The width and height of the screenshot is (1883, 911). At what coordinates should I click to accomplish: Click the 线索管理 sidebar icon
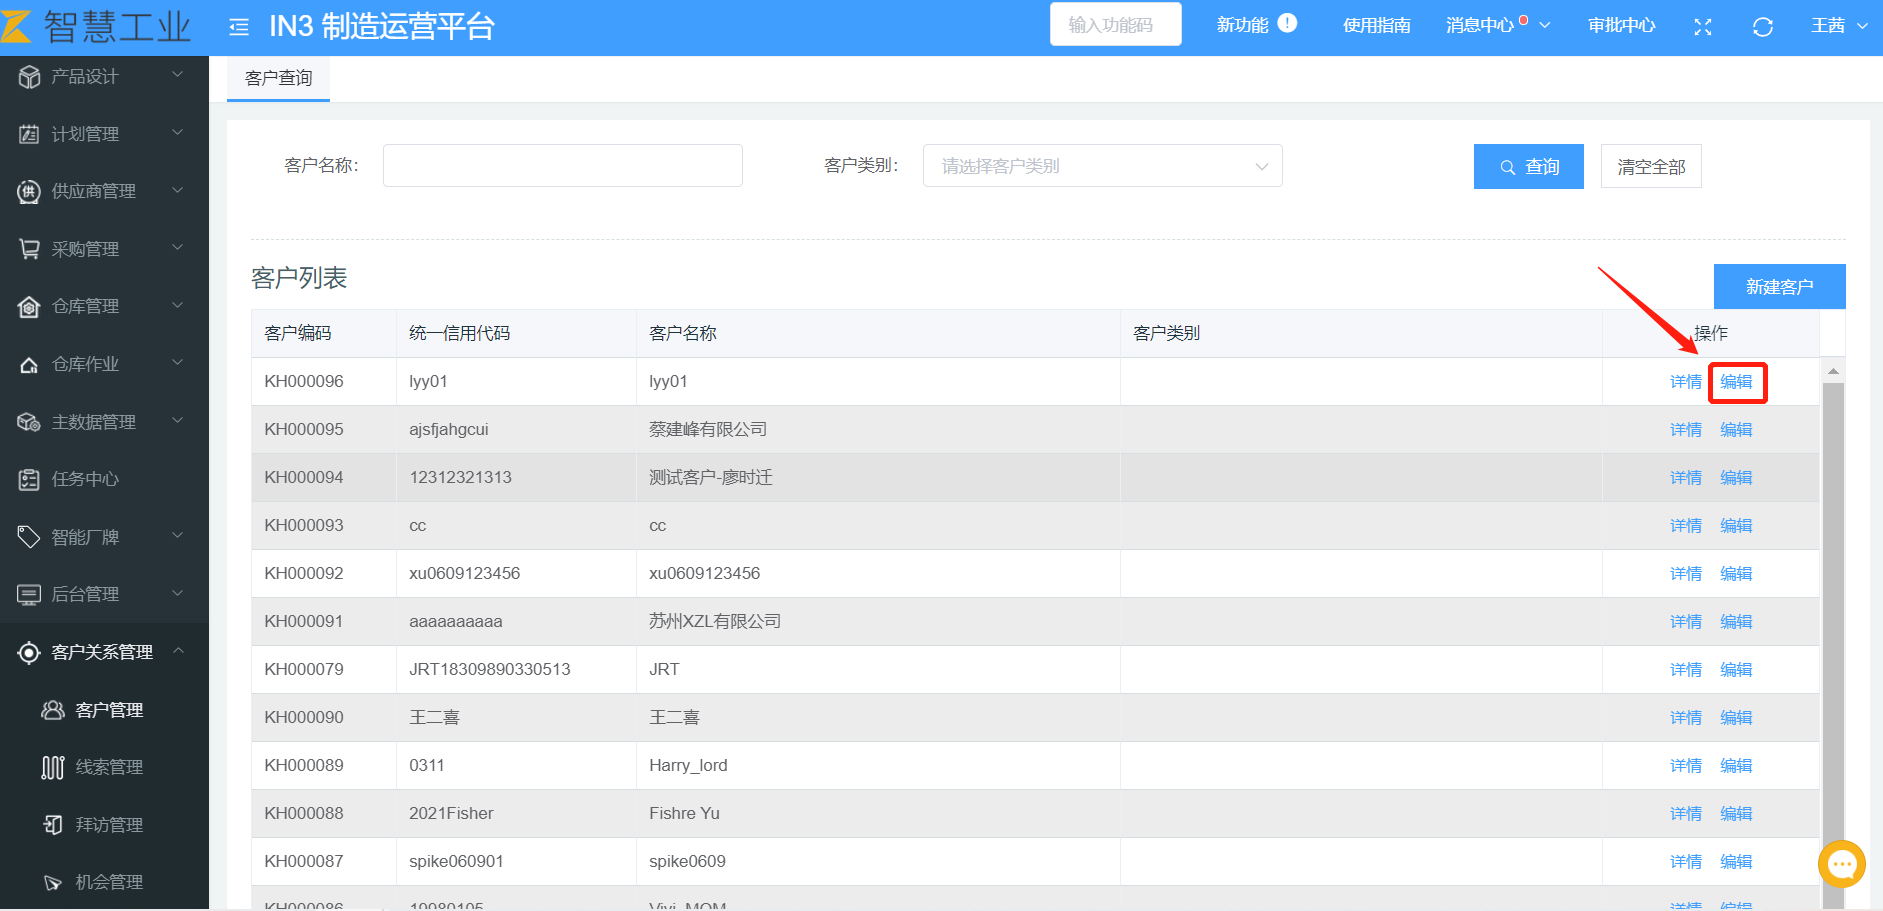53,767
